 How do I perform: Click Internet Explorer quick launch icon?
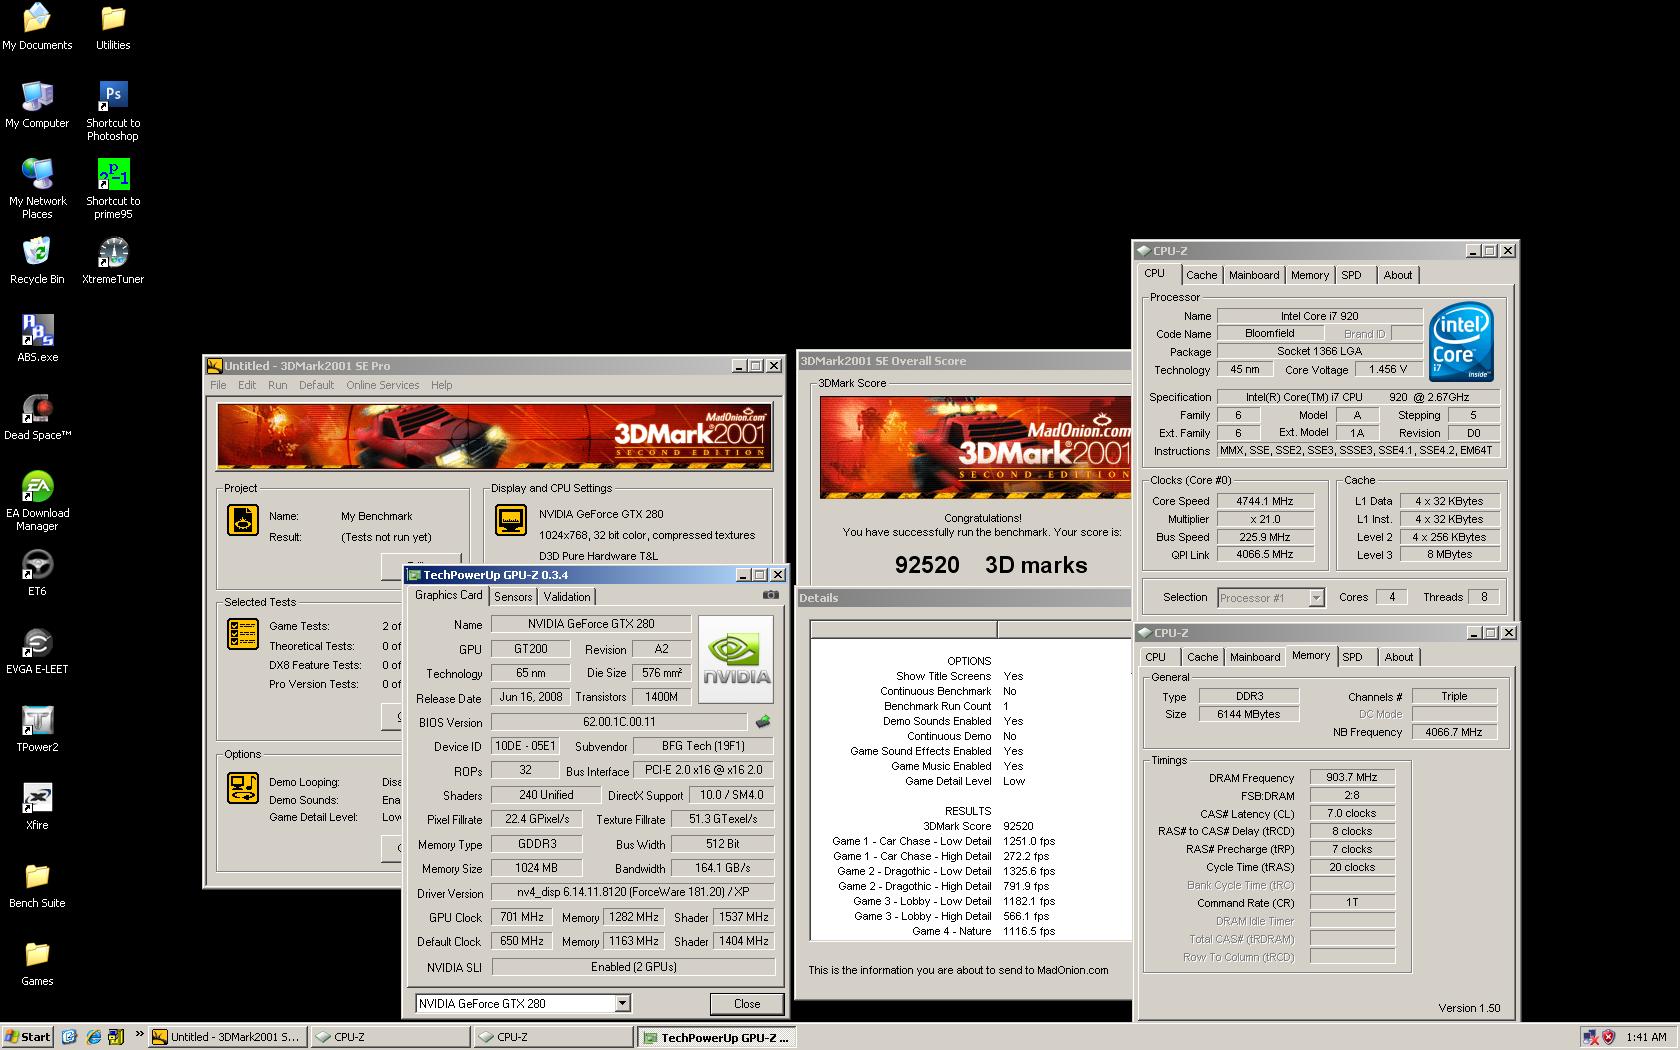(93, 1037)
